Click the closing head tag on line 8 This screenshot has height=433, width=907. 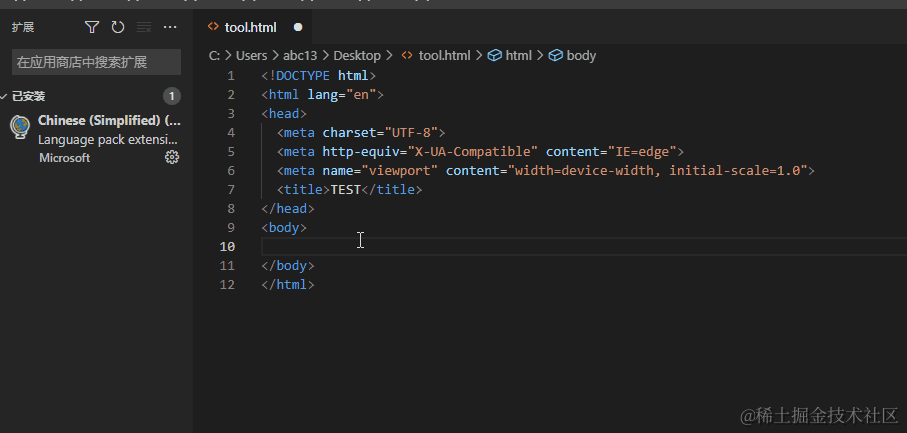pos(287,209)
